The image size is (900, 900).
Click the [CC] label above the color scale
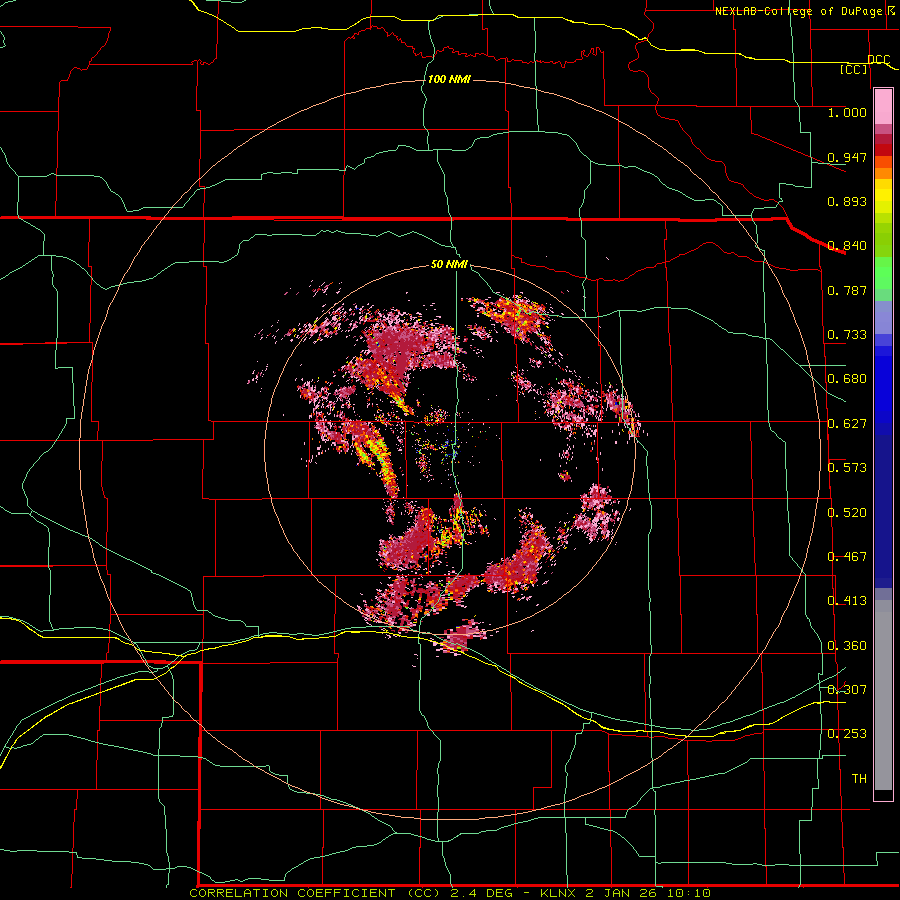854,69
